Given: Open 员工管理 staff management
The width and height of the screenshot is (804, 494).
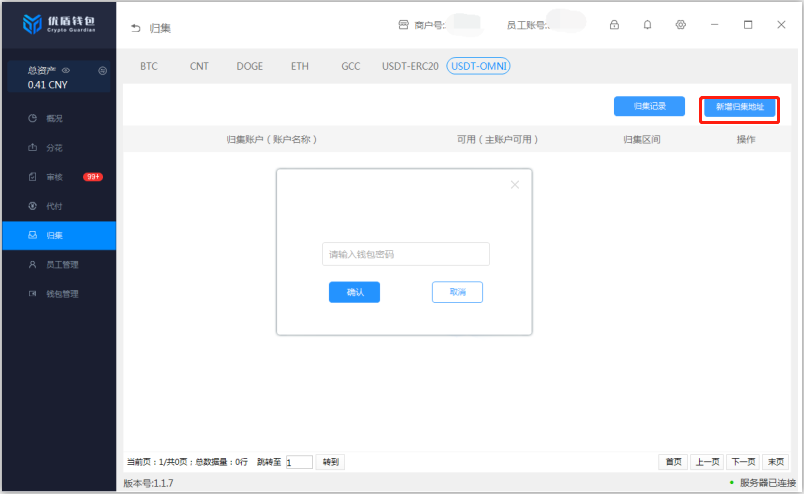Looking at the screenshot, I should (60, 265).
